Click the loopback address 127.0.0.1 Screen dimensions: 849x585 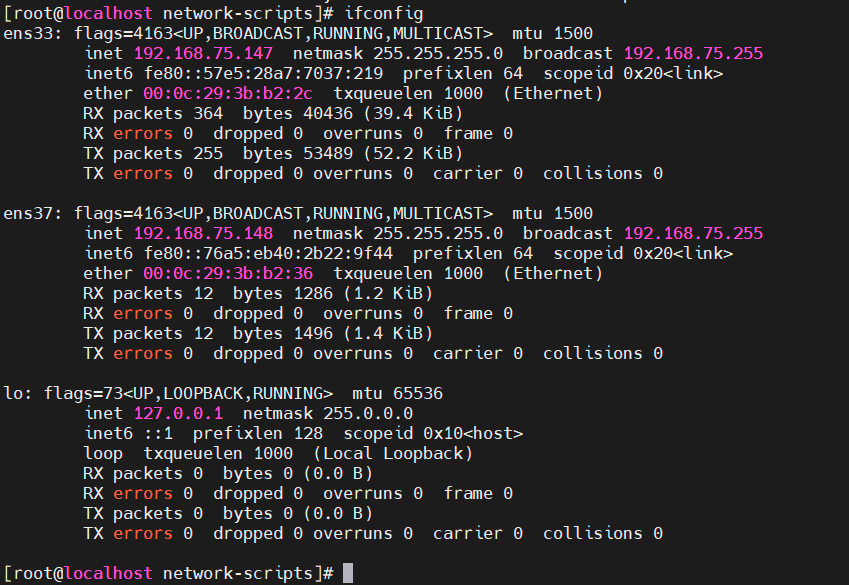tap(179, 413)
